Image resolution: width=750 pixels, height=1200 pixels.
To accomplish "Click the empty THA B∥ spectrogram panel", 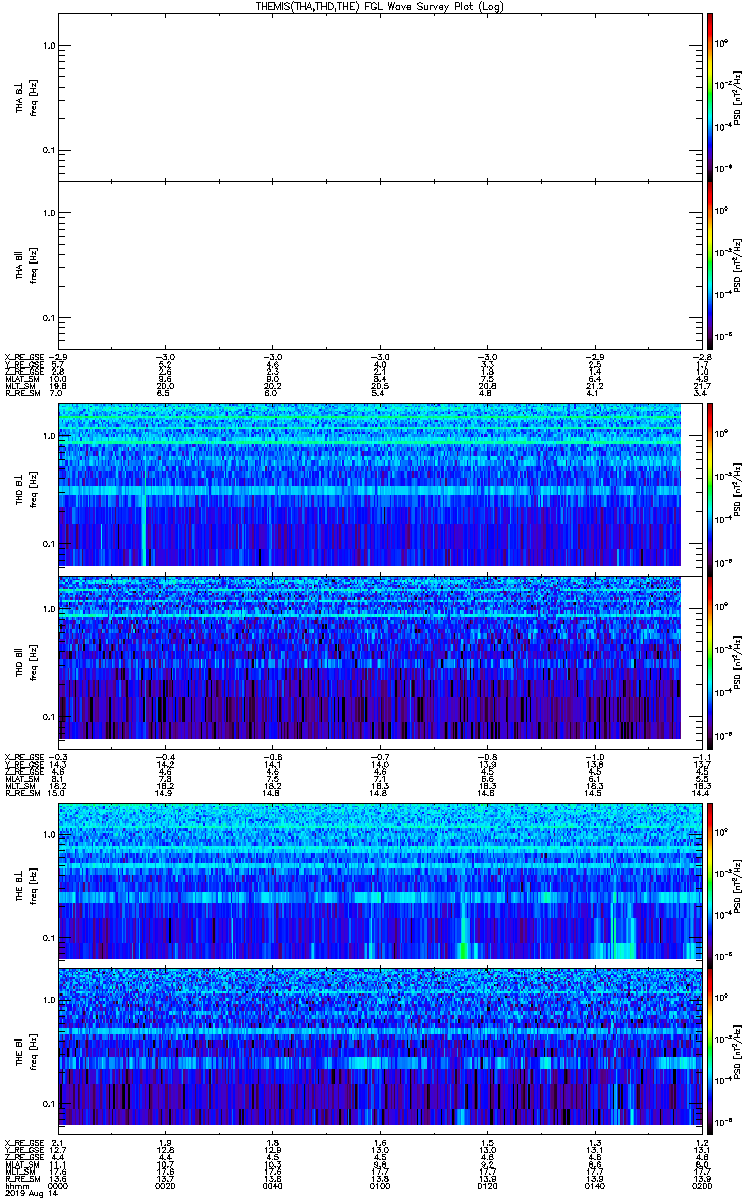I will 379,264.
